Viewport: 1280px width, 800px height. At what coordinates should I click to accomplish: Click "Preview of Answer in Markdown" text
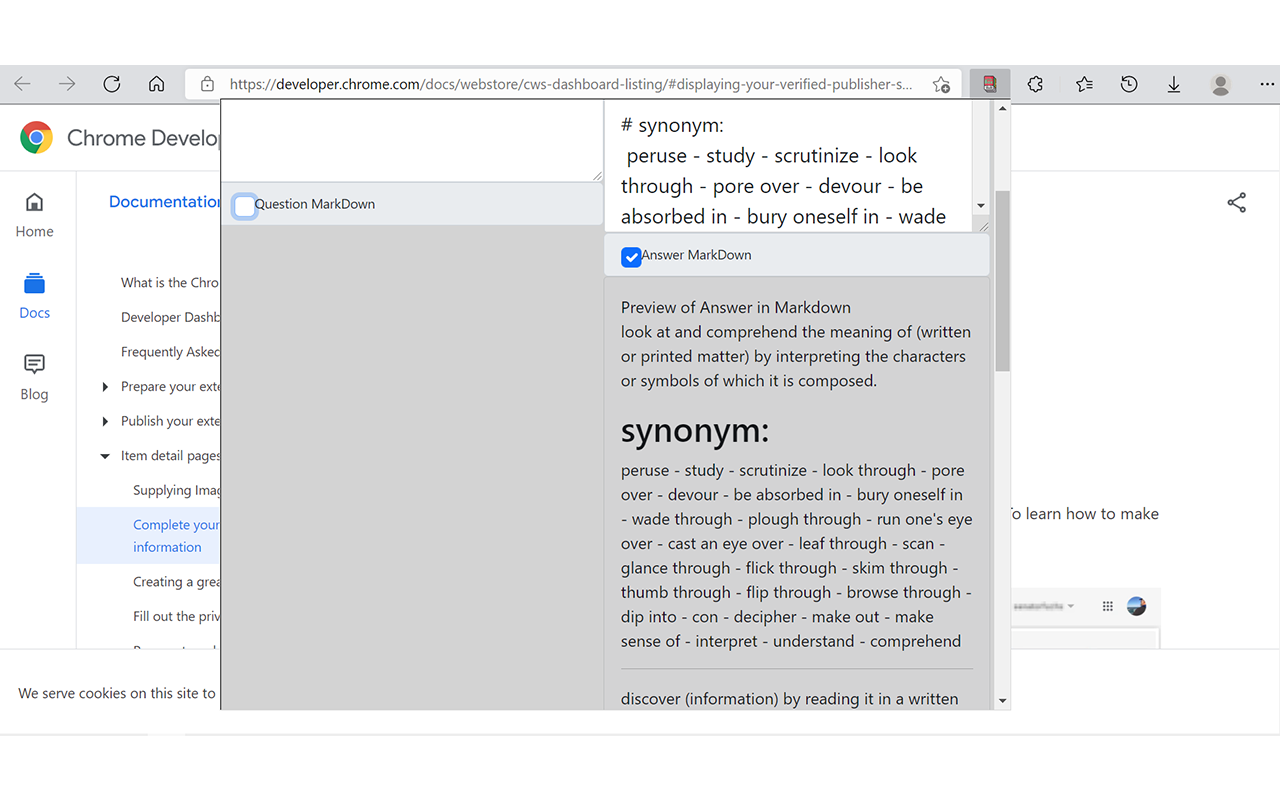(736, 307)
